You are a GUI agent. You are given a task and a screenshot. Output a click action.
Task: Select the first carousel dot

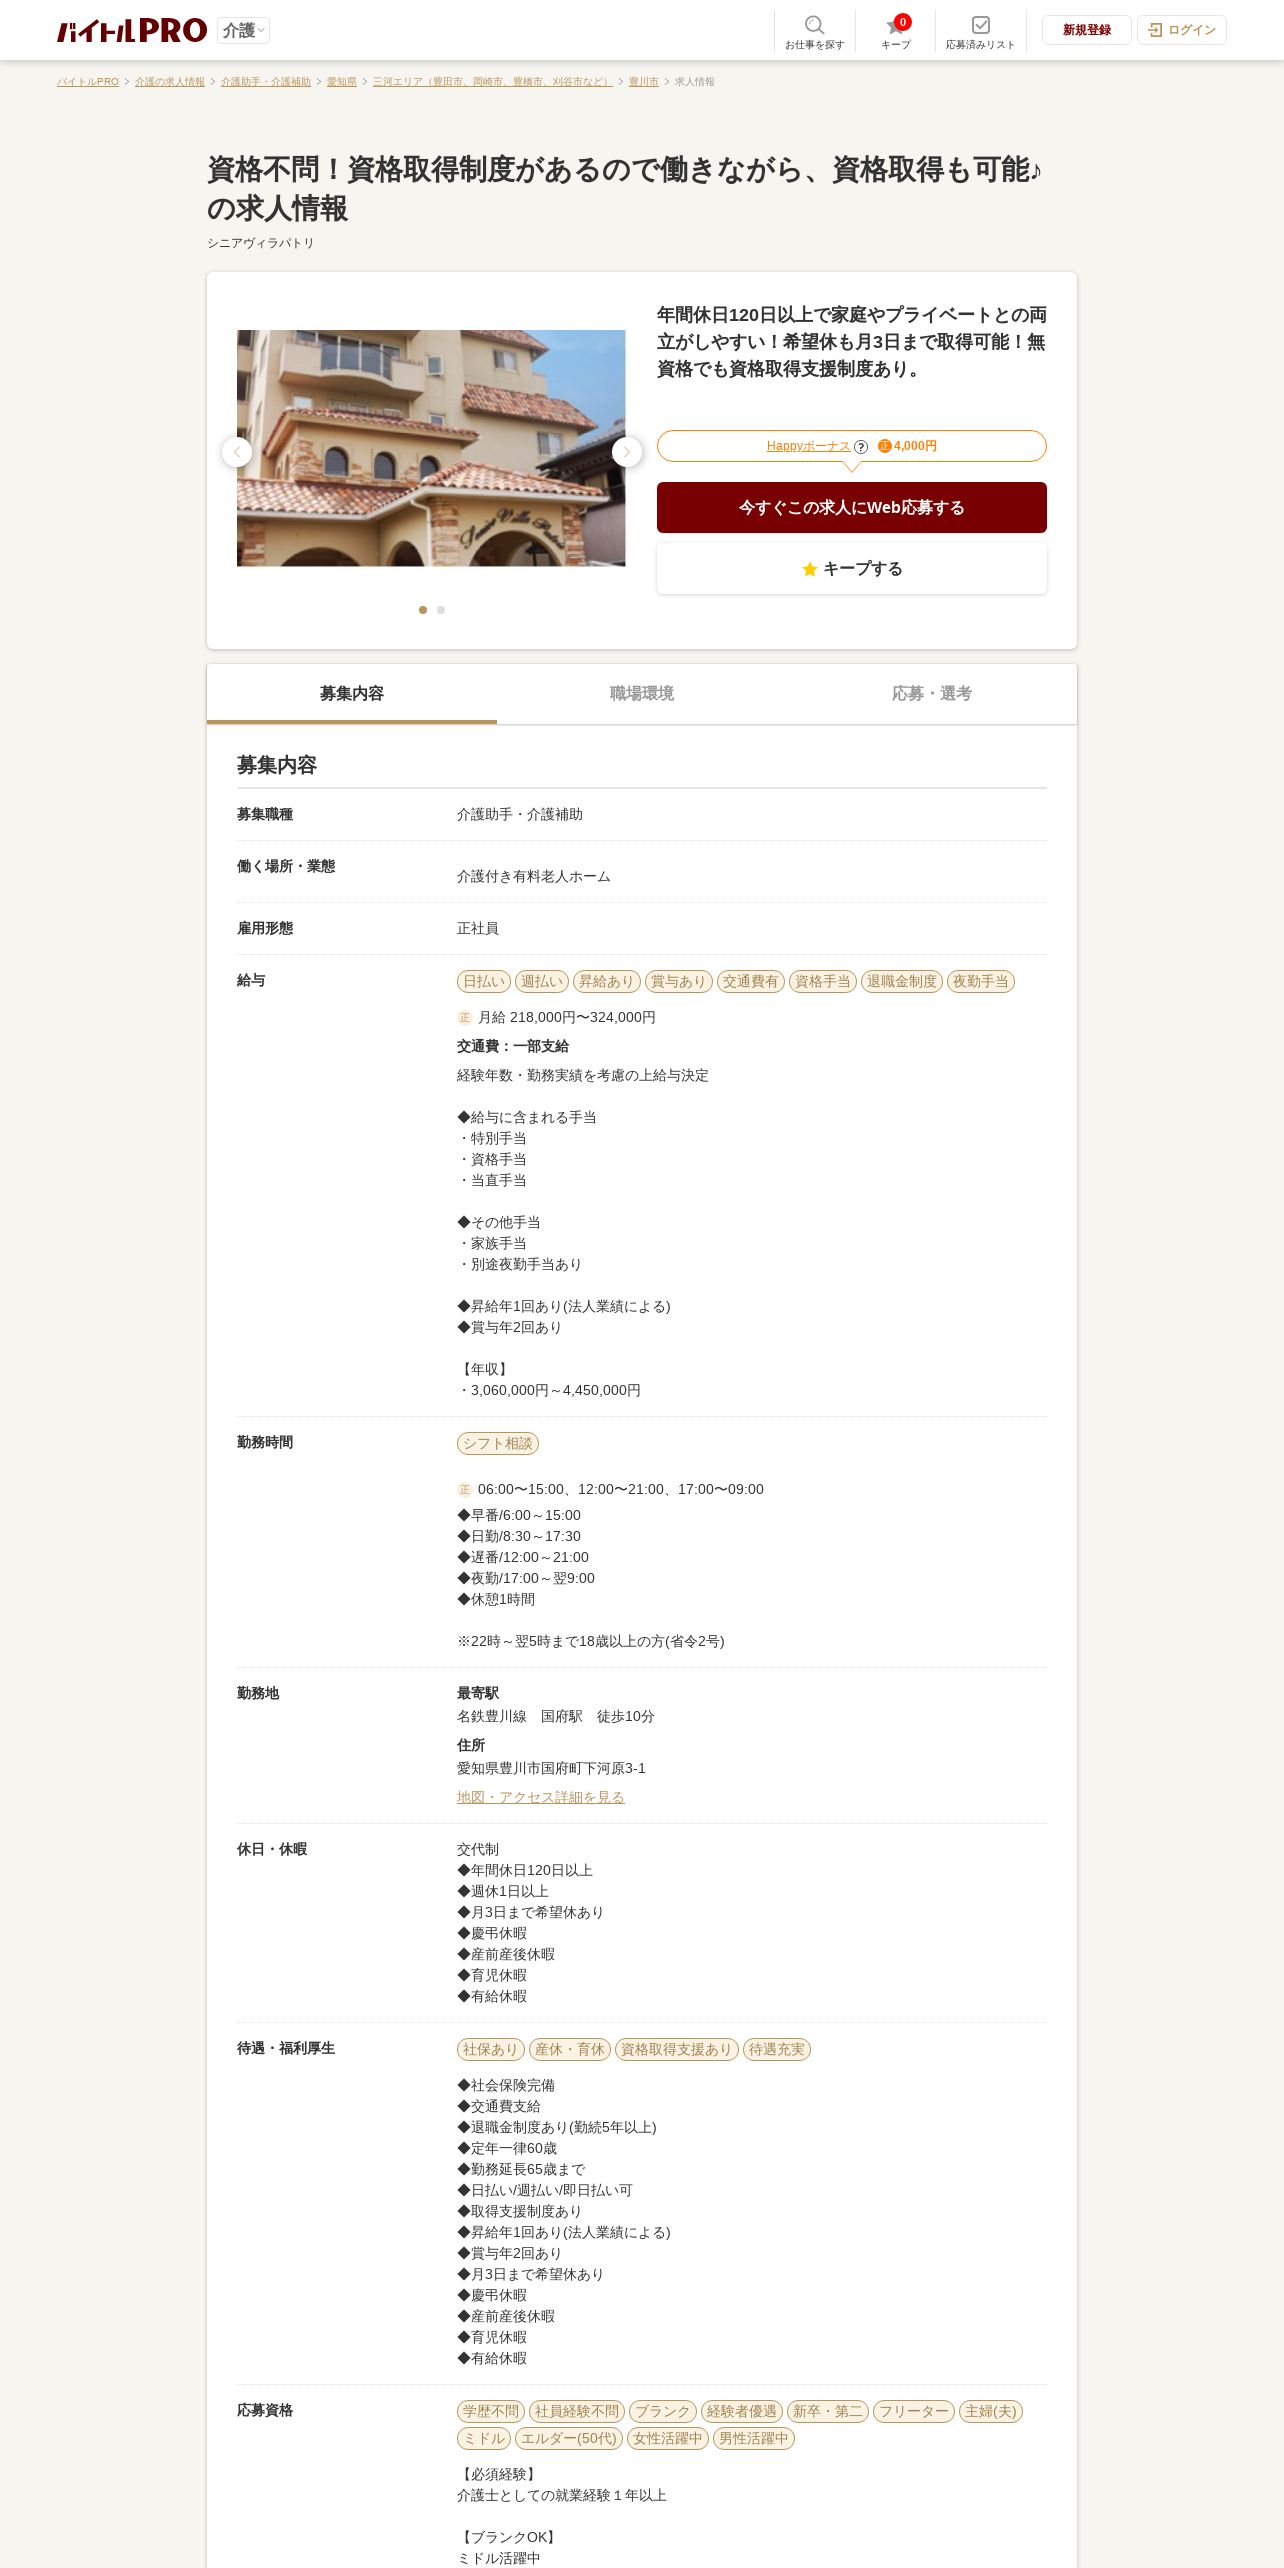[x=423, y=610]
